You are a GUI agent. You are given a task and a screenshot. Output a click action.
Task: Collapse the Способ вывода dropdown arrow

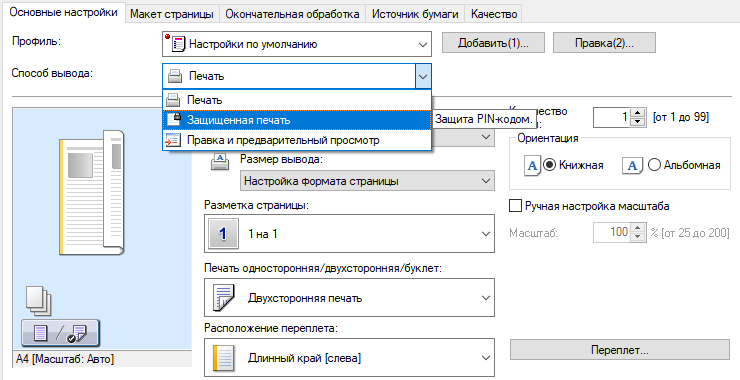tap(423, 76)
